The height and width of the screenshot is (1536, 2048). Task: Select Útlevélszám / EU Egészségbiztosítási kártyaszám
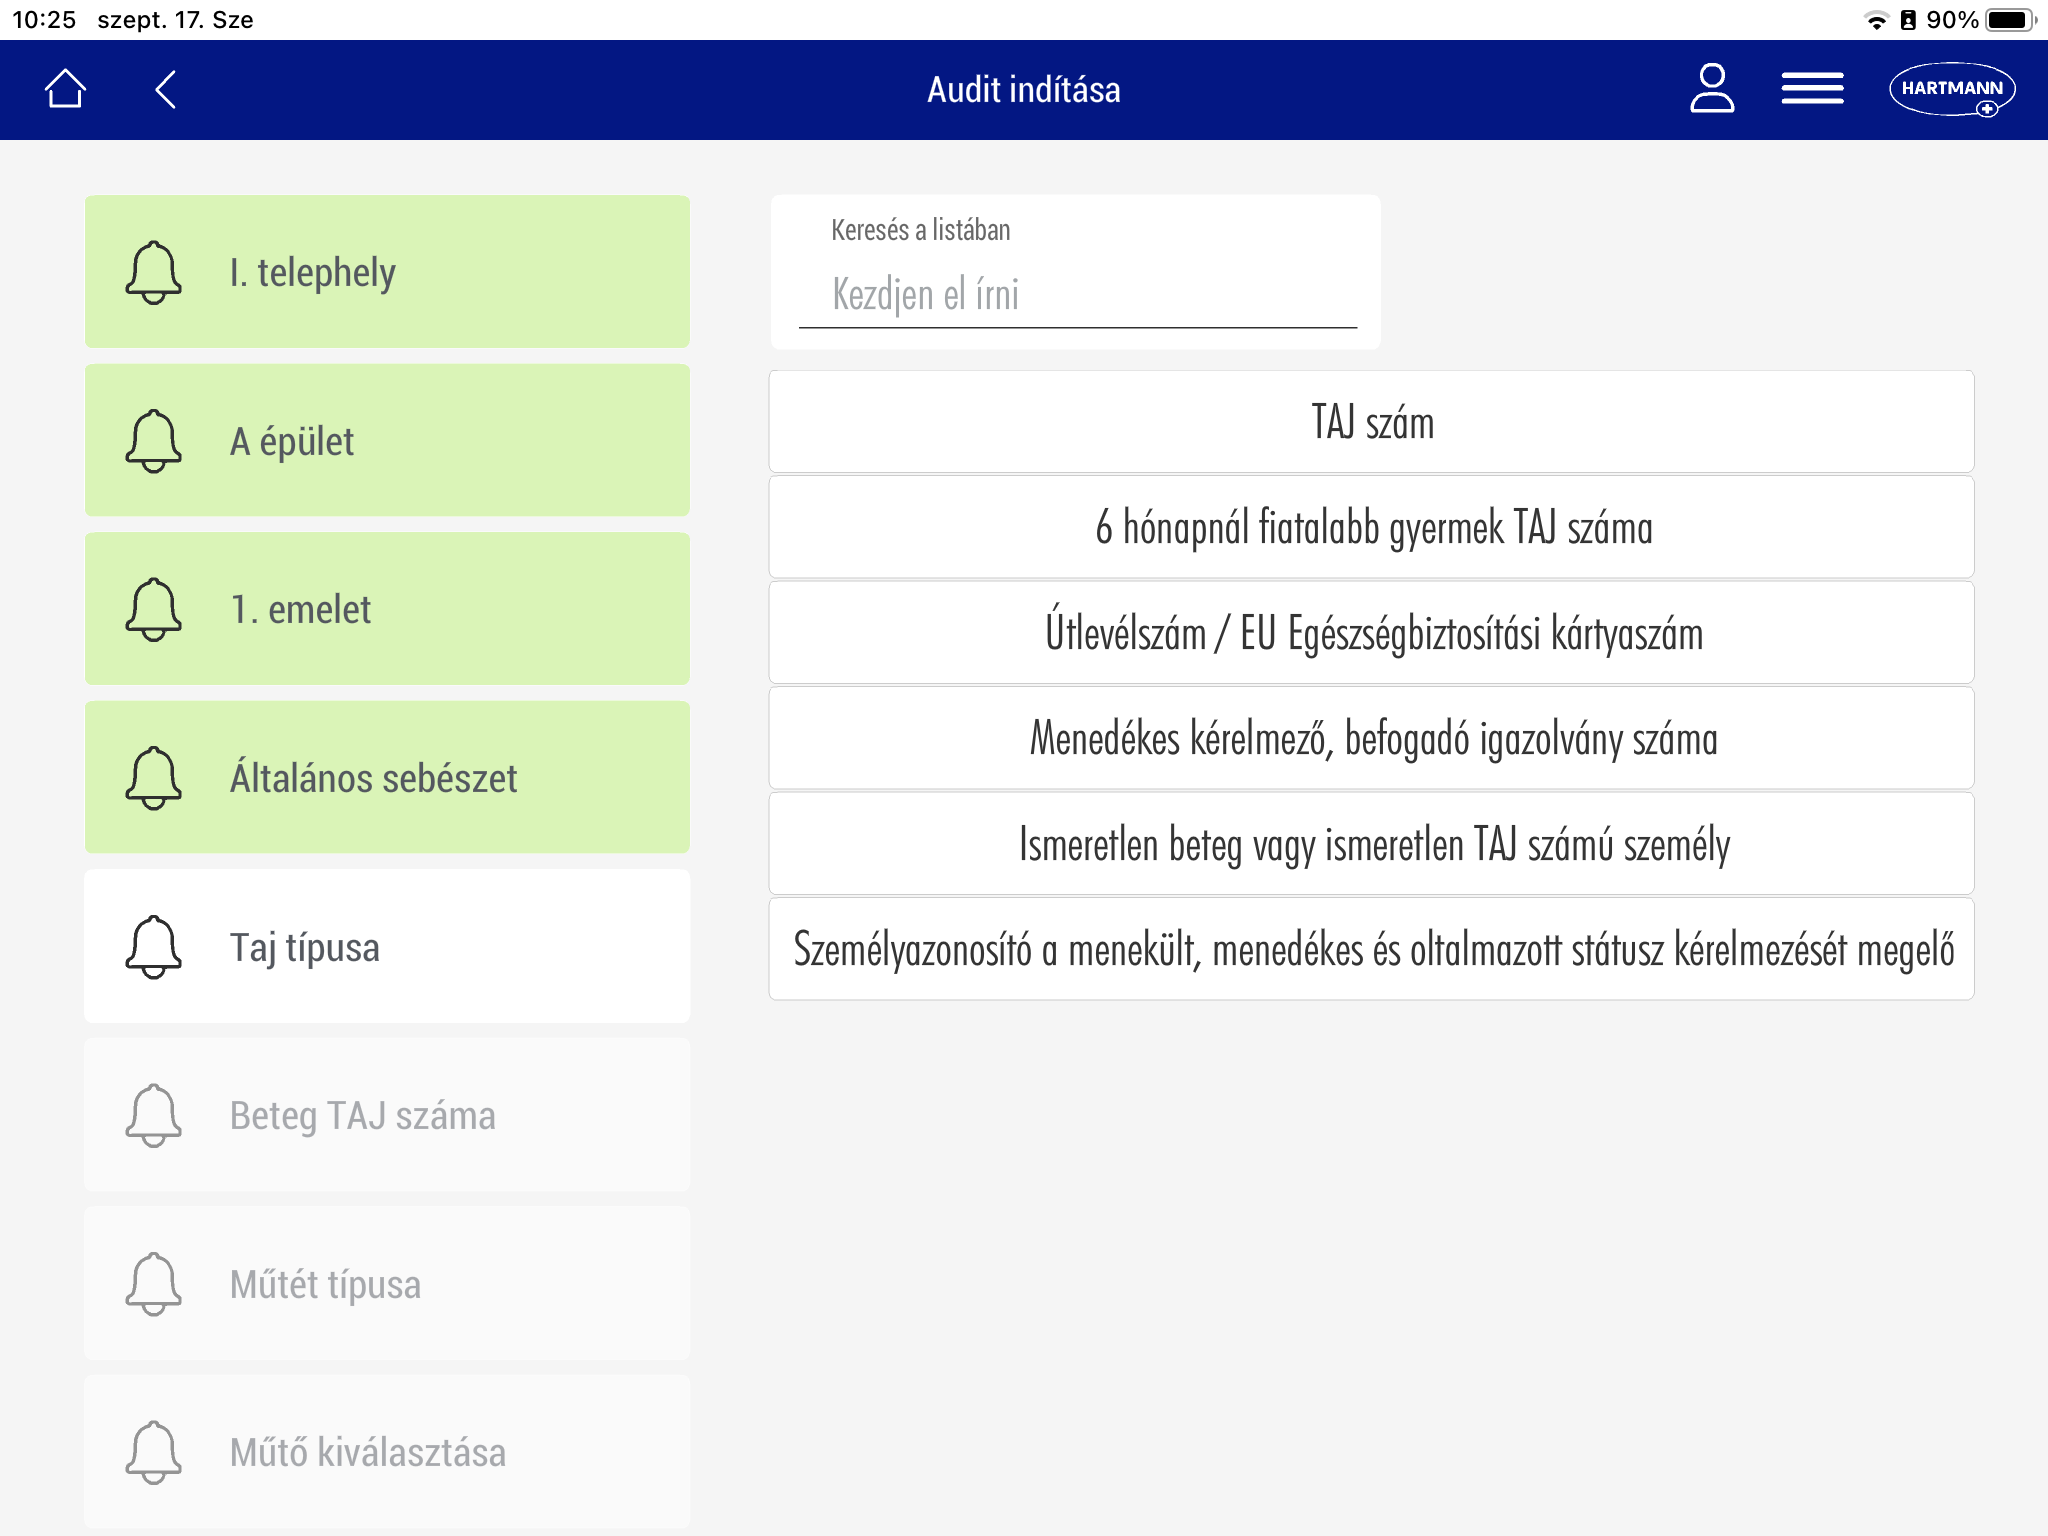click(1371, 633)
